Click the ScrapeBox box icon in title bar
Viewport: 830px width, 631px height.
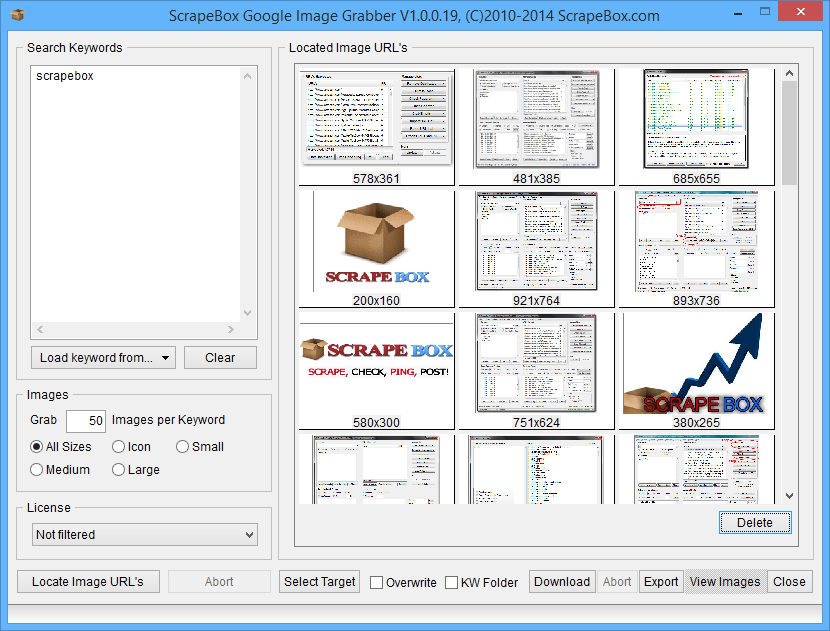pyautogui.click(x=17, y=15)
